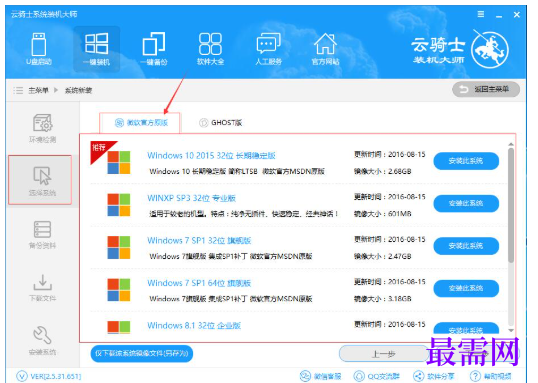Click the 镜像大小：601MB text
This screenshot has height=383, width=538.
[383, 214]
